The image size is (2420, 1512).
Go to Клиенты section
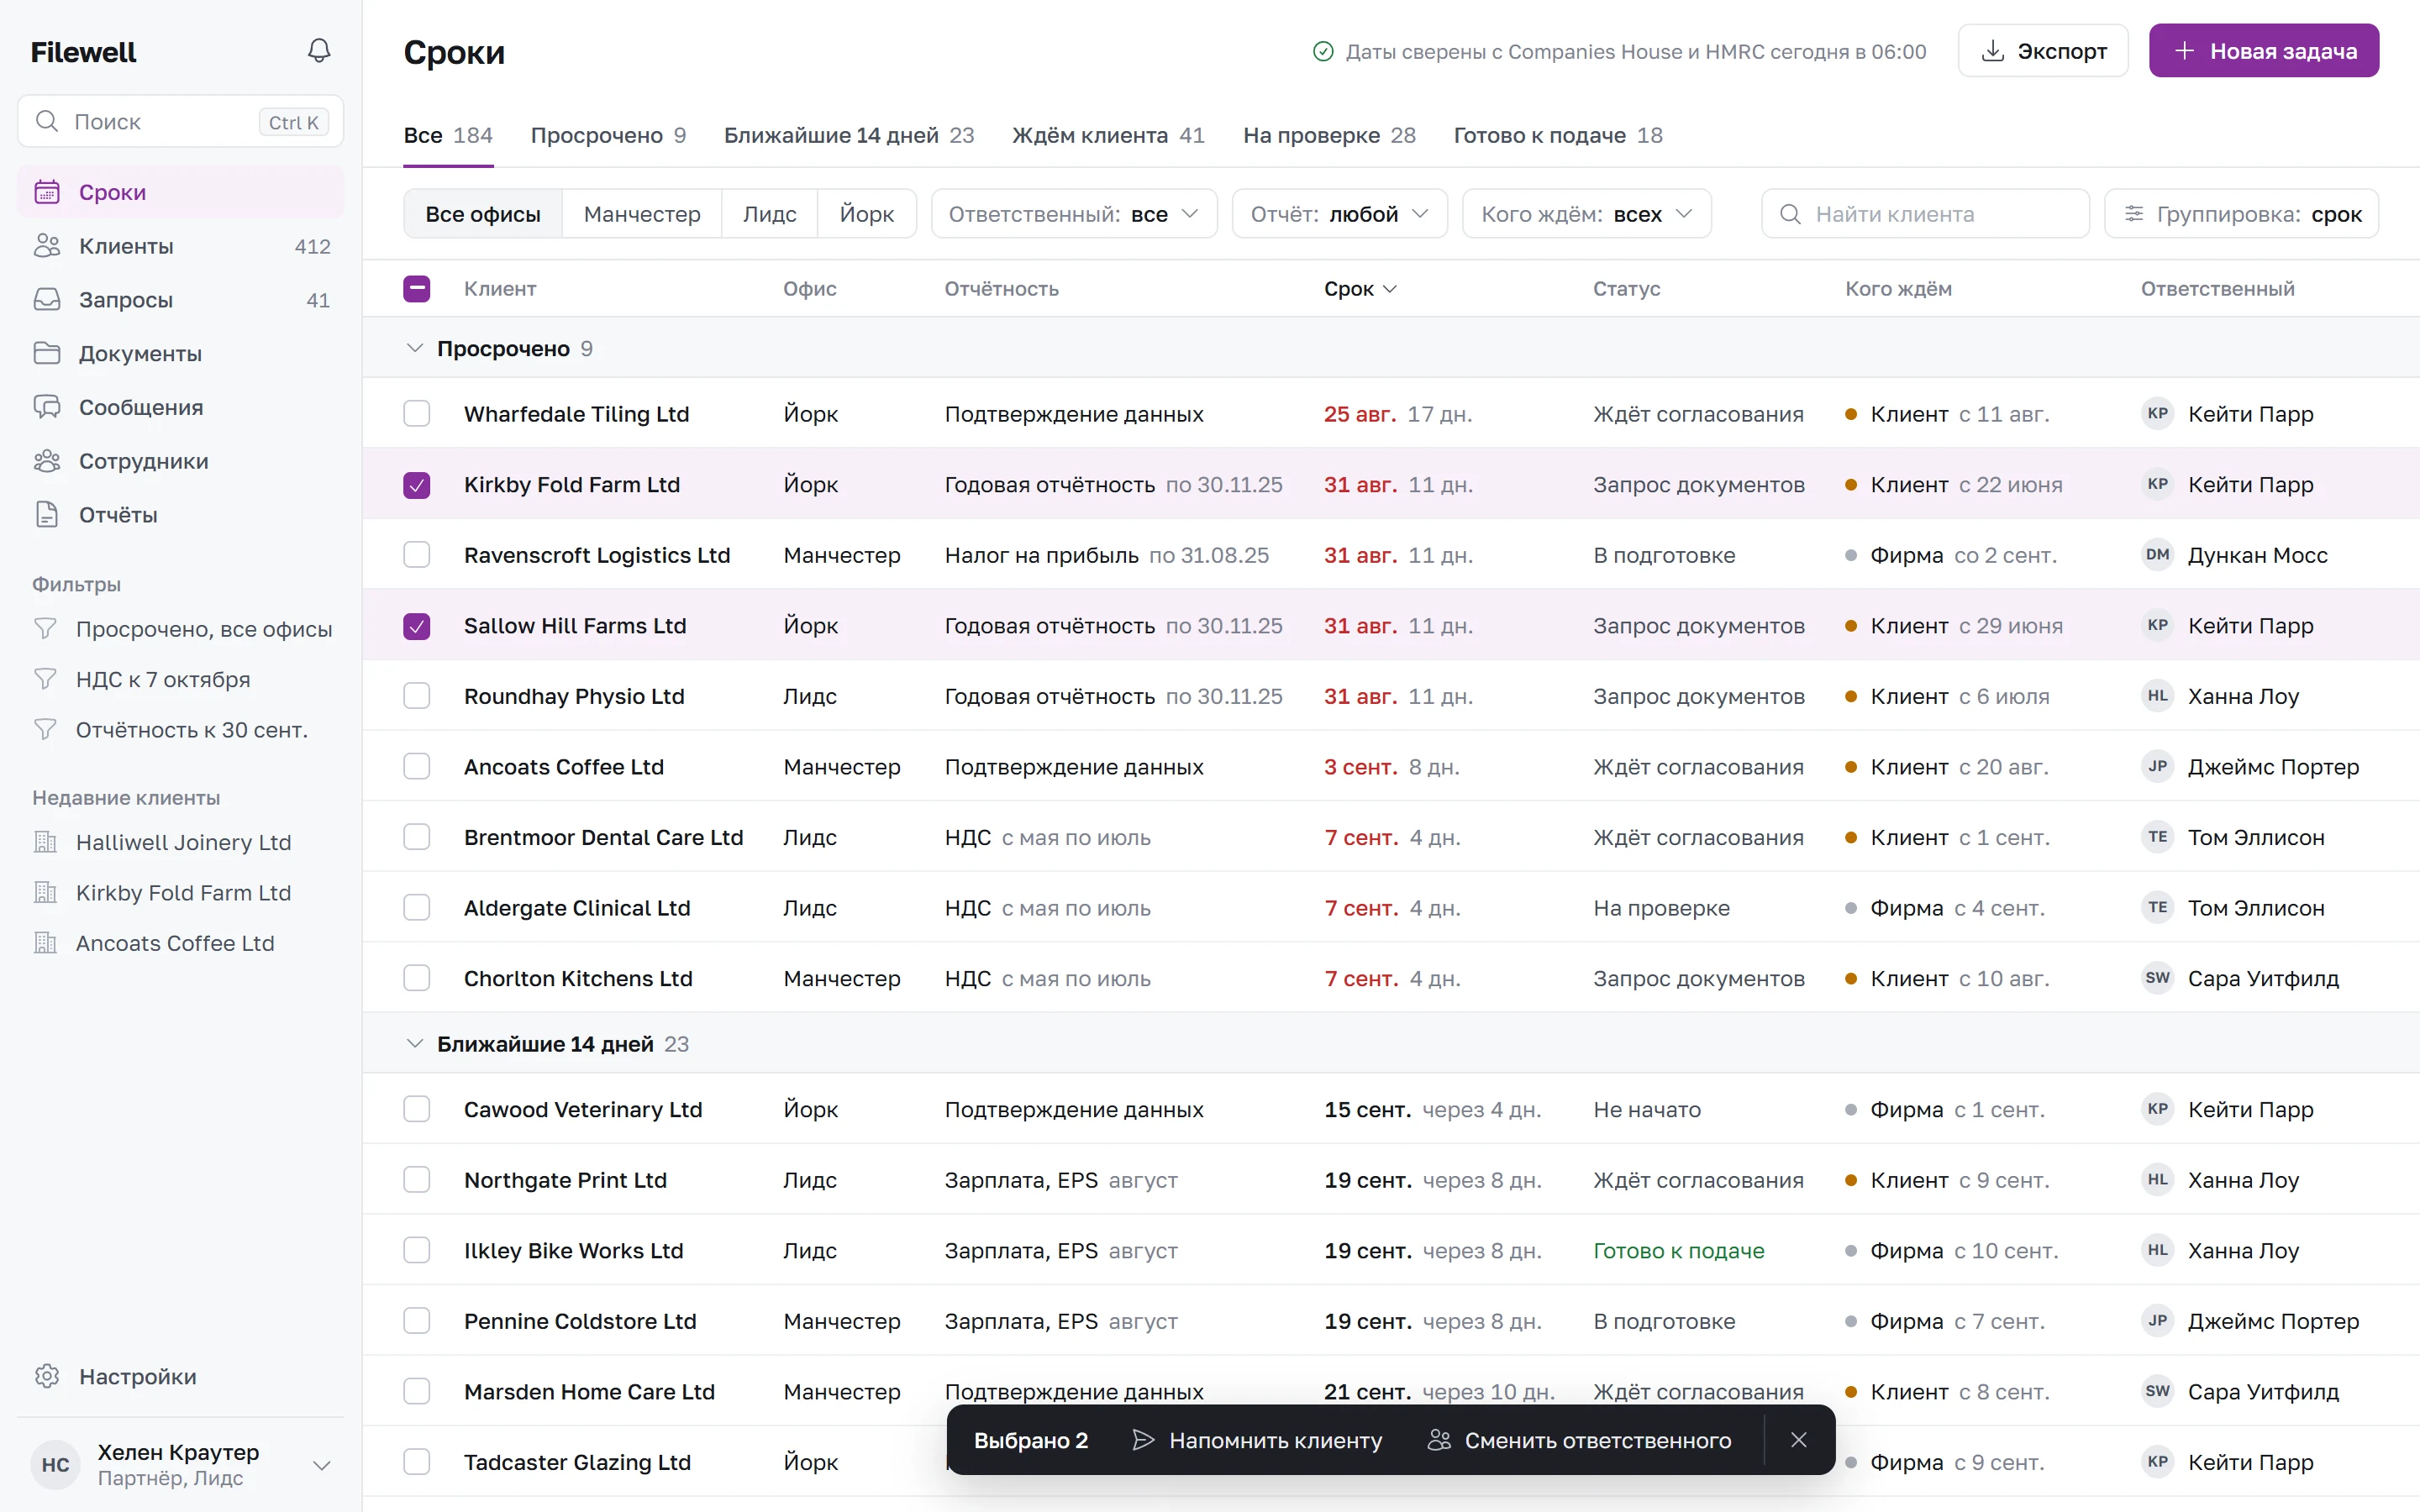click(180, 246)
